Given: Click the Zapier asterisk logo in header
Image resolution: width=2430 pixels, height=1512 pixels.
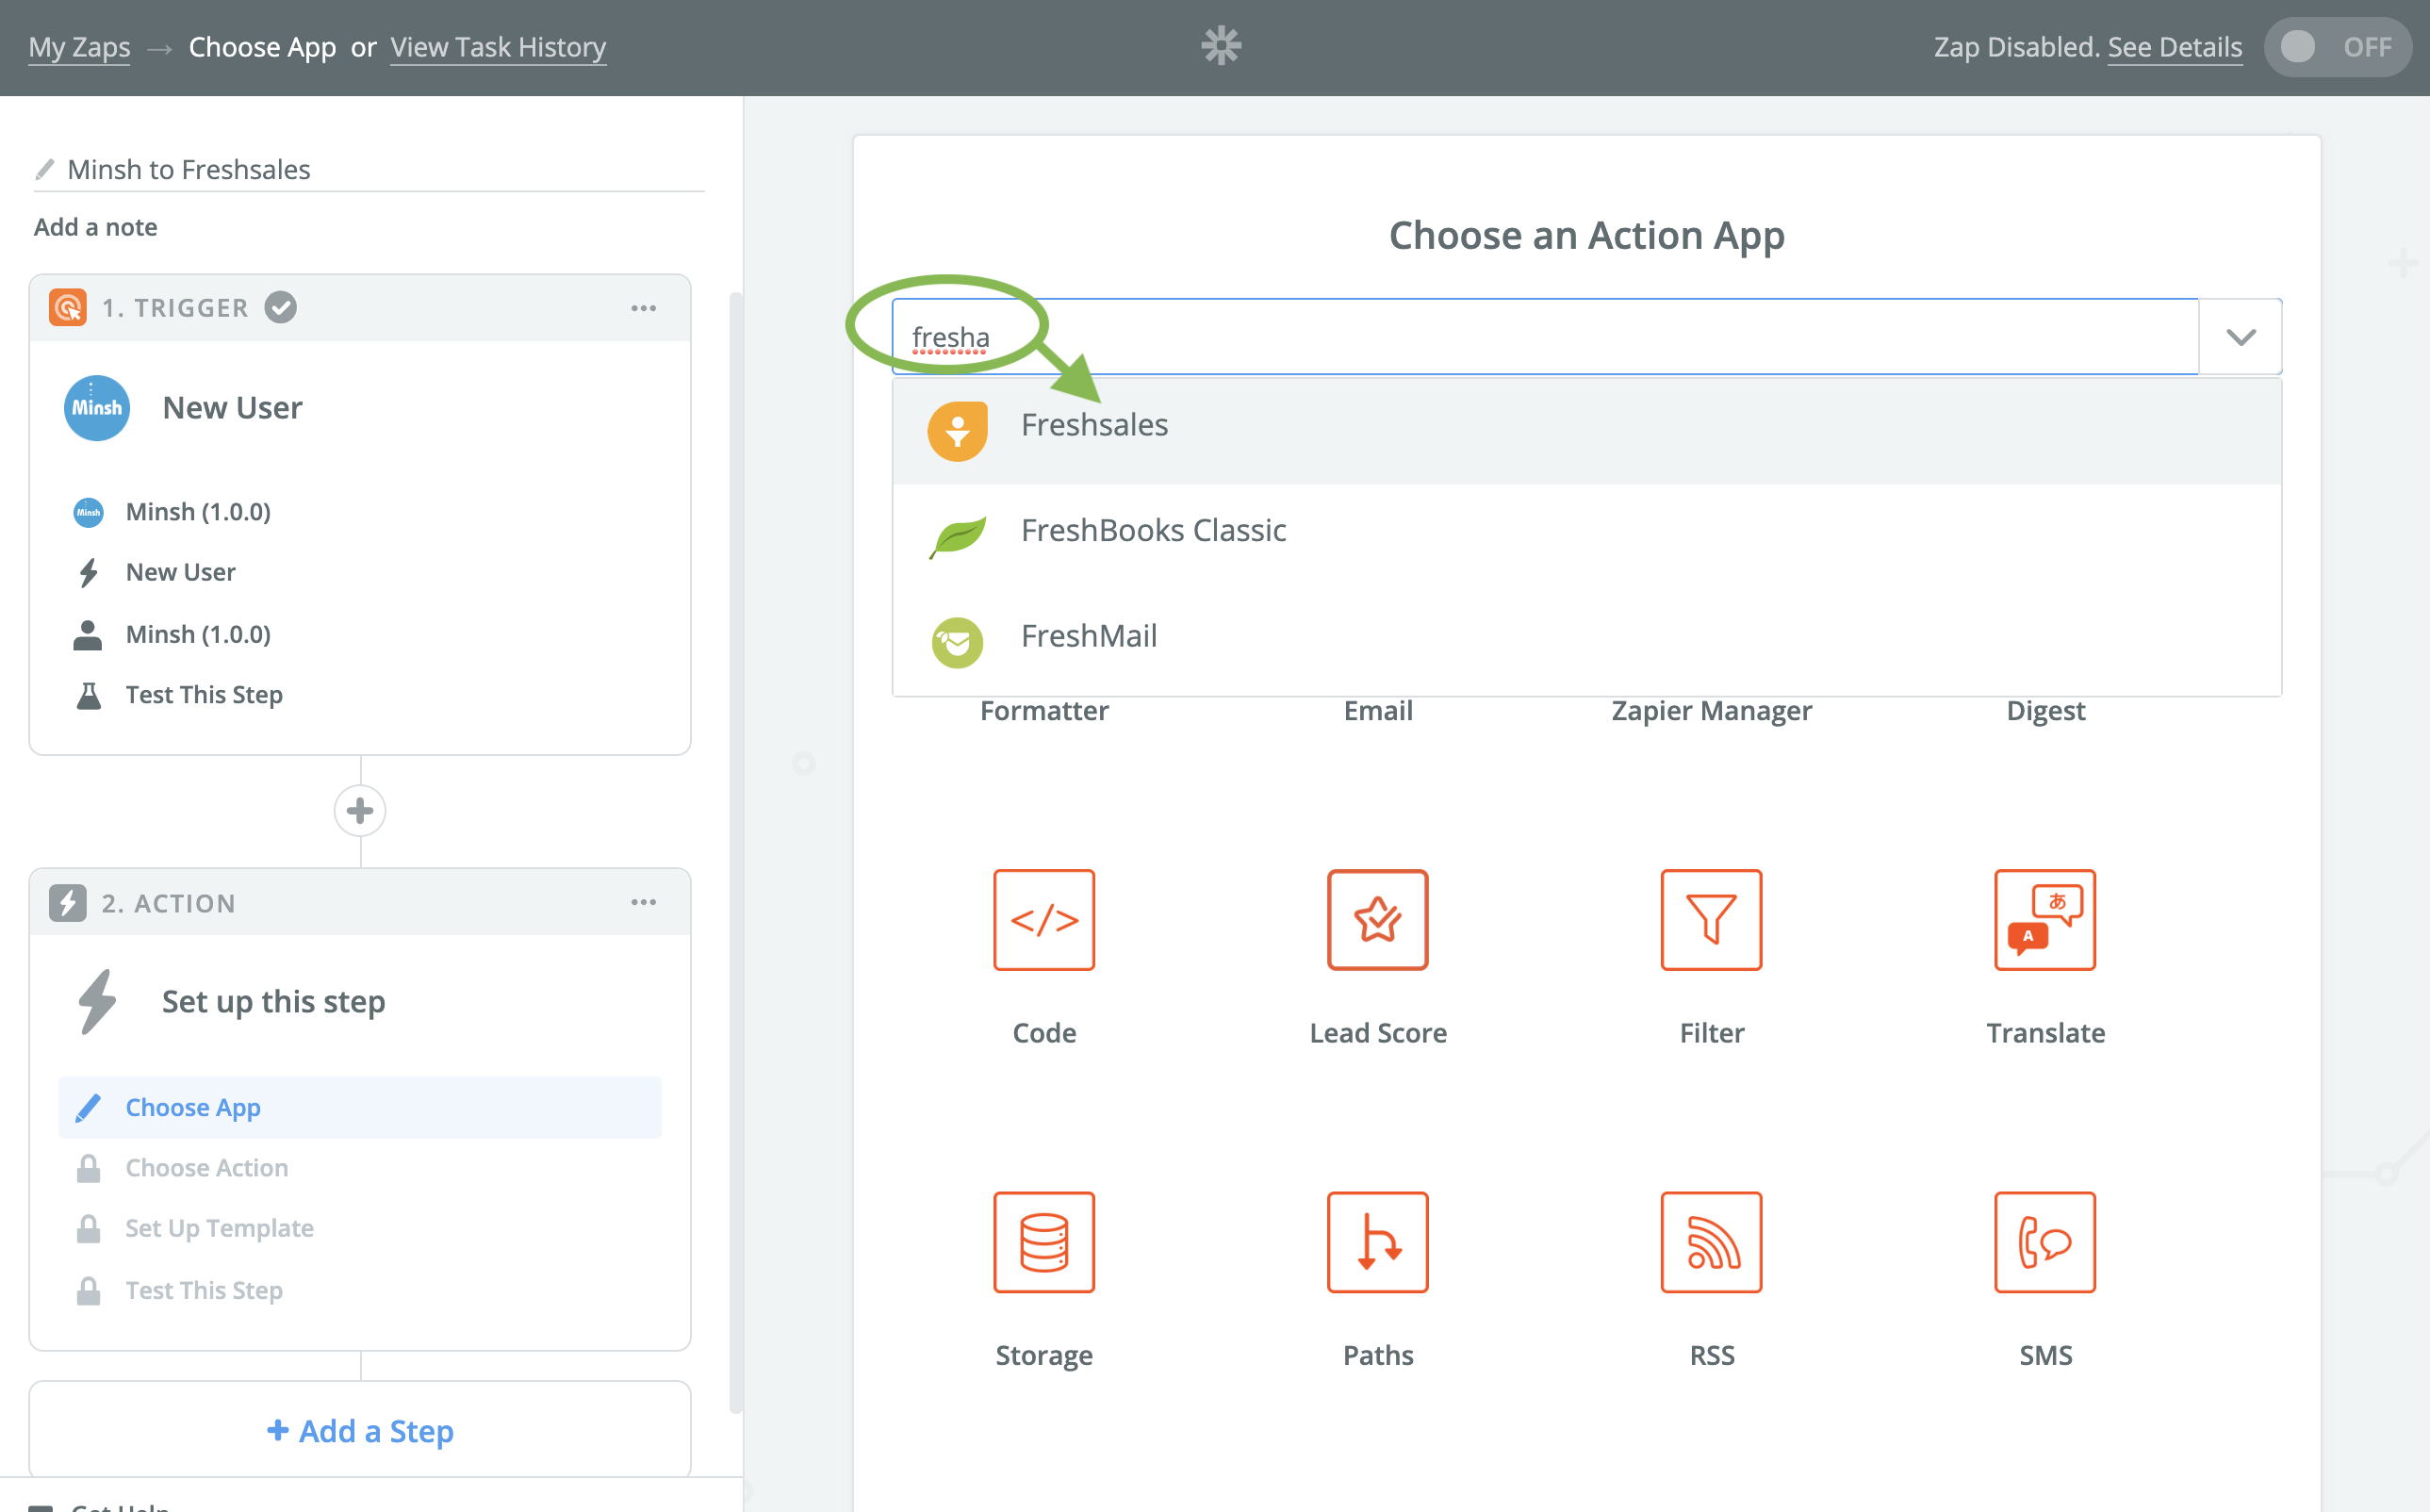Looking at the screenshot, I should tap(1221, 46).
